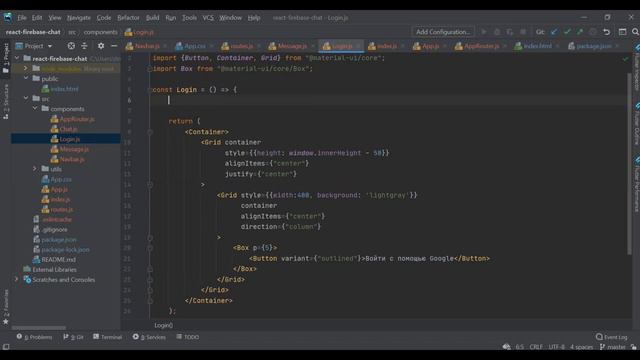Open the Git tool window at bottom

coord(73,337)
